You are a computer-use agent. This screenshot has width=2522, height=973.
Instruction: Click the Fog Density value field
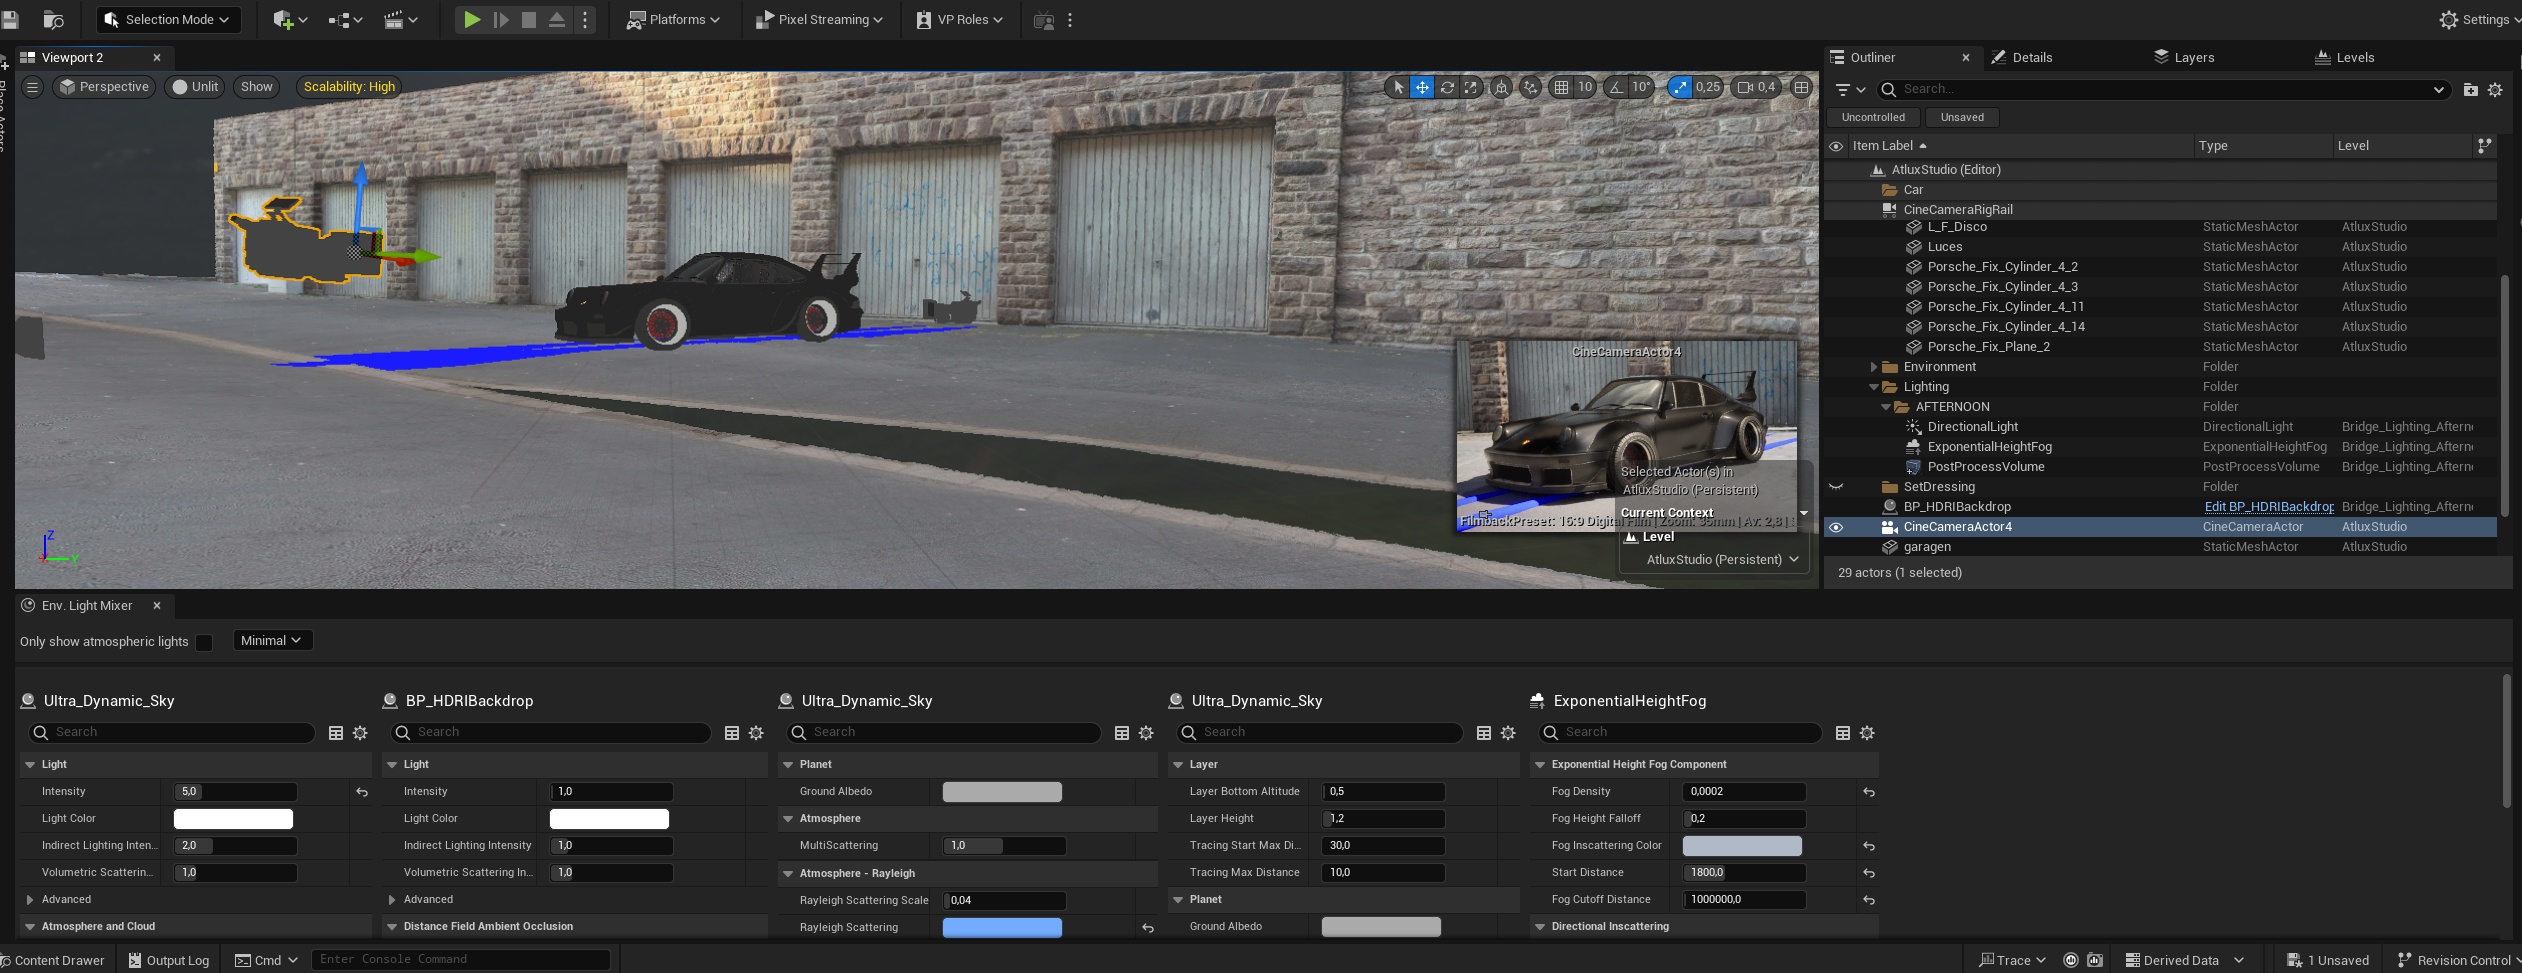pos(1744,792)
